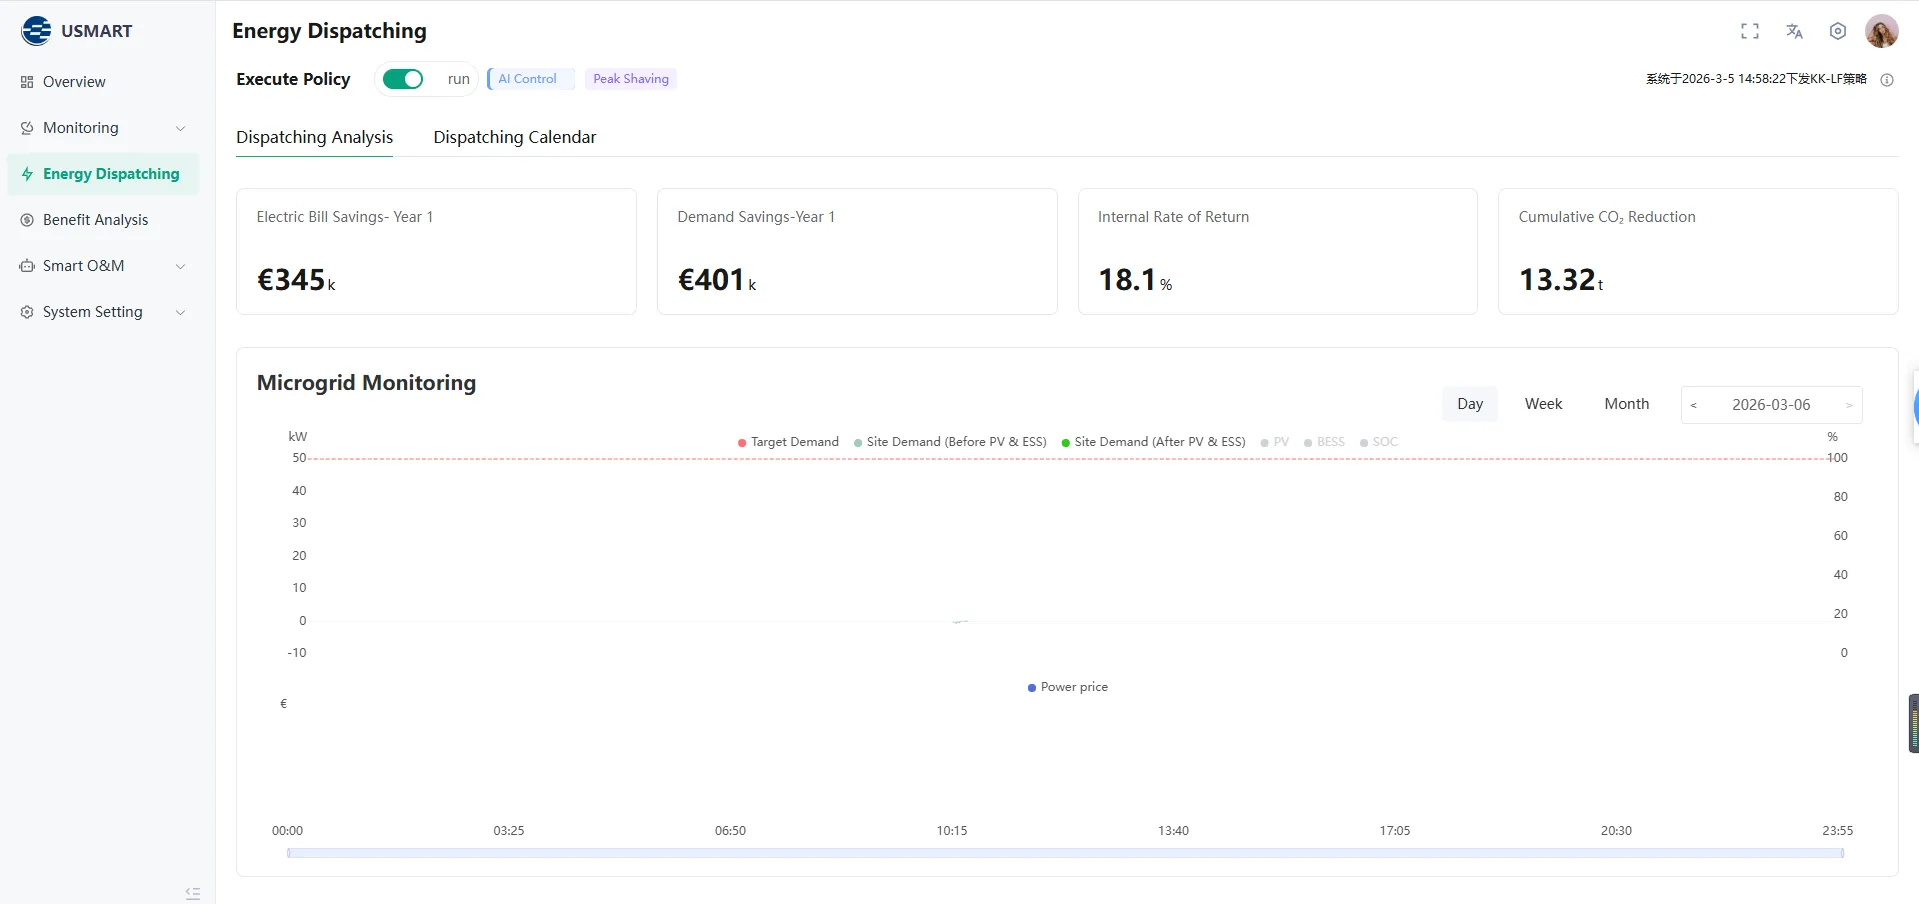
Task: Toggle Target Demand legend series
Action: pyautogui.click(x=788, y=442)
